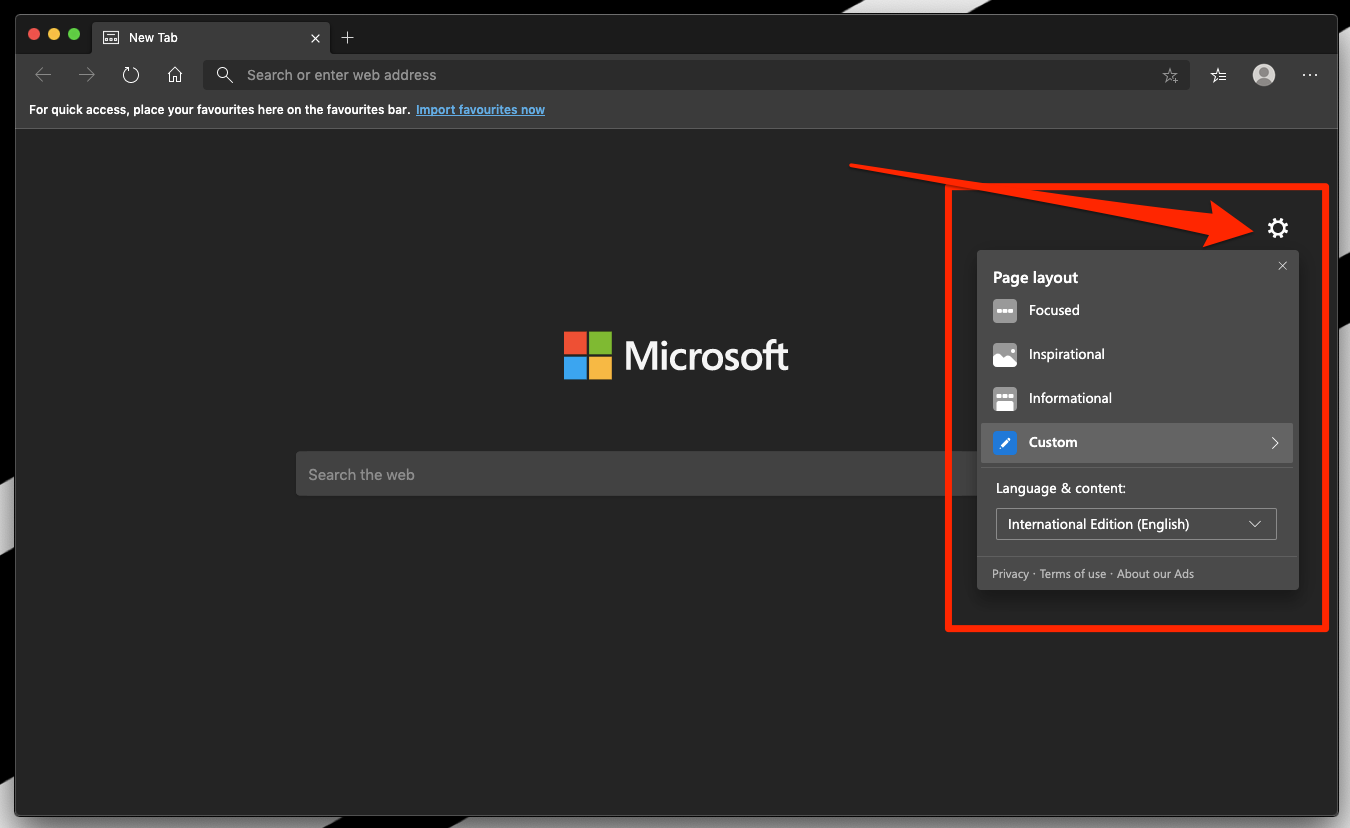This screenshot has width=1350, height=828.
Task: Add page to favourites star icon
Action: coord(1170,75)
